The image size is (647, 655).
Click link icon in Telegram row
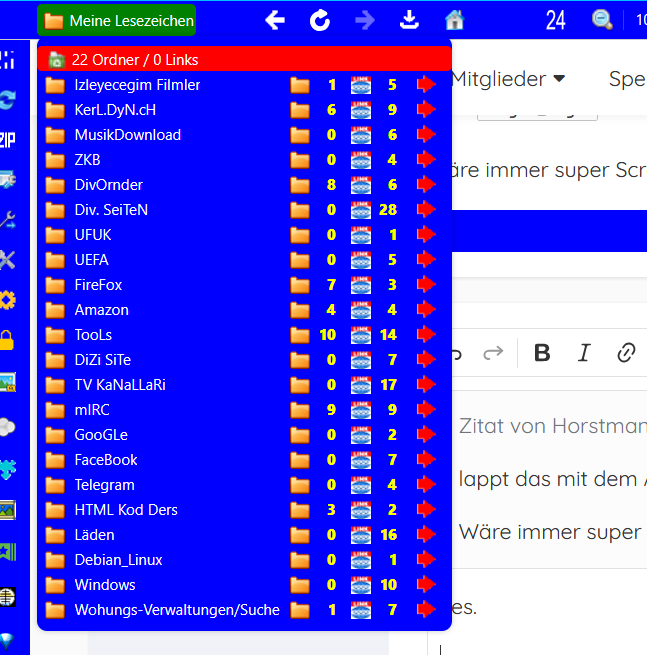tap(360, 485)
